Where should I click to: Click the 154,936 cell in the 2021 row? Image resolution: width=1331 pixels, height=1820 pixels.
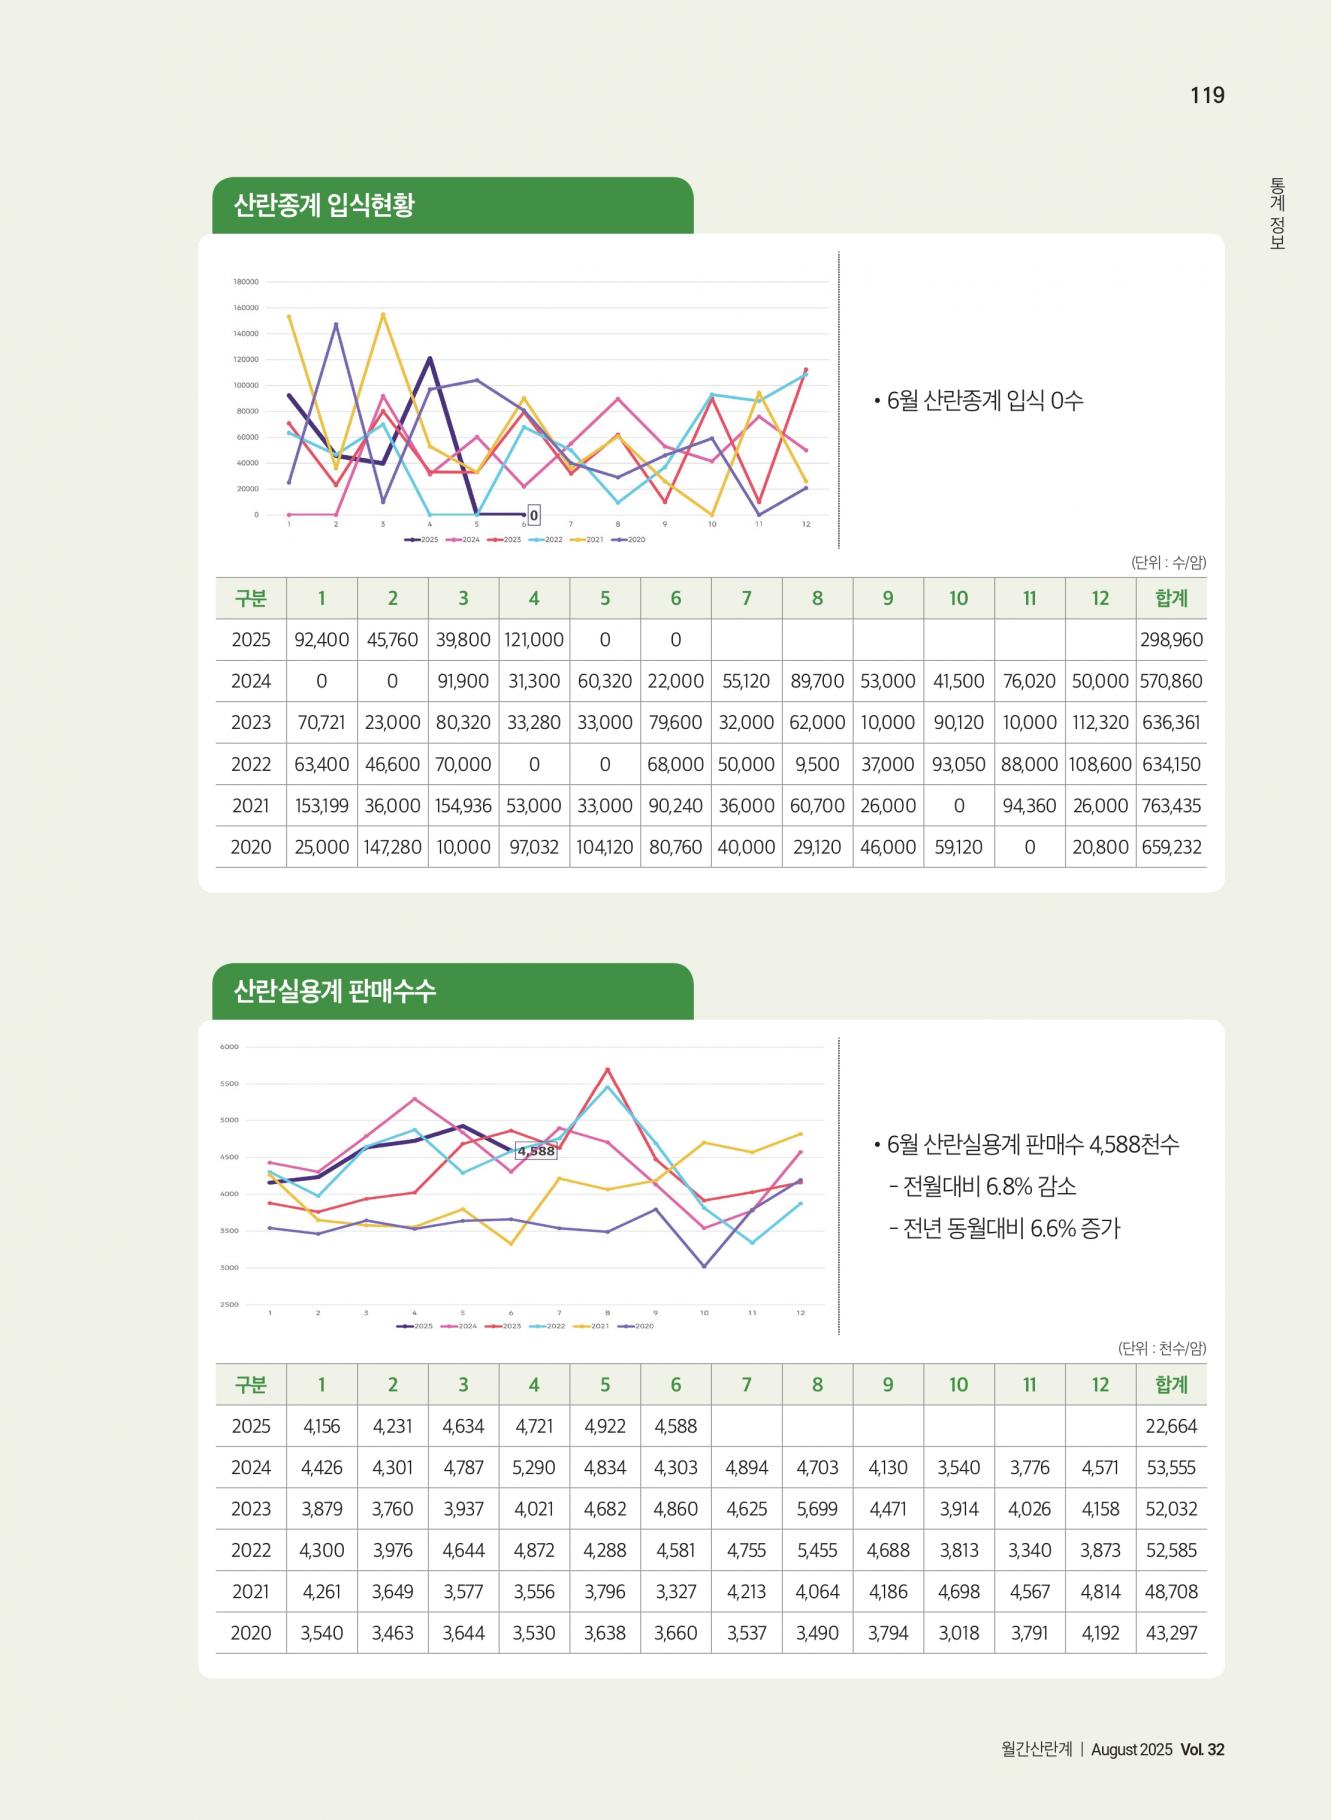tap(463, 805)
